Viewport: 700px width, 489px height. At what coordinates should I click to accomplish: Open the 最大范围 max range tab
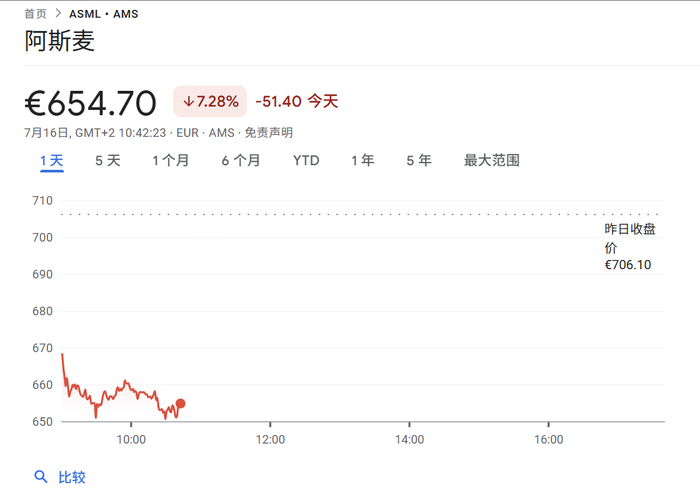(x=492, y=160)
